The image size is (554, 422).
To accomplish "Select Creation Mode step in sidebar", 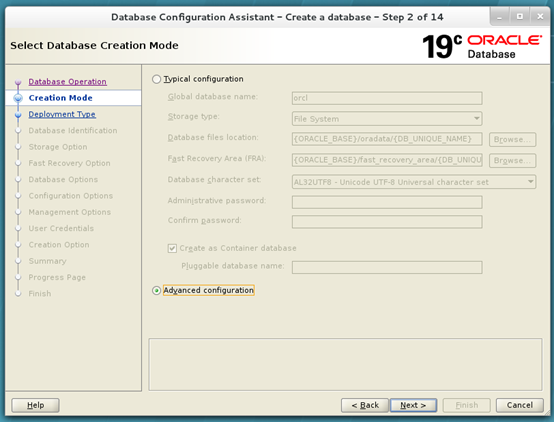I will click(x=60, y=98).
